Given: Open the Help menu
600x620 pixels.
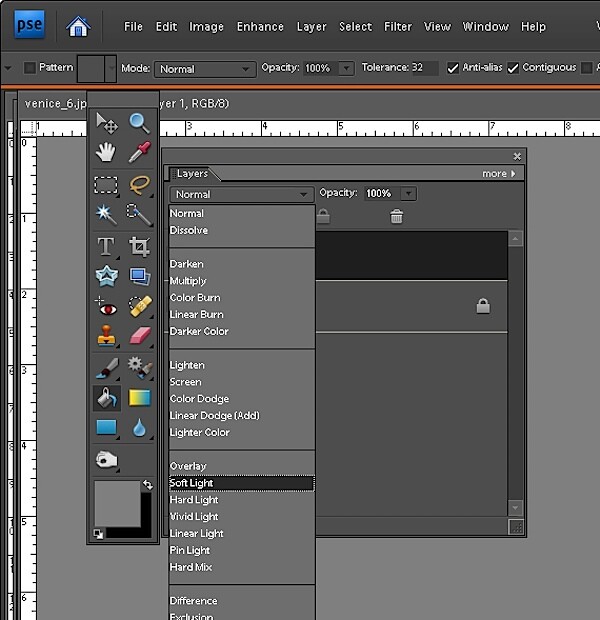Looking at the screenshot, I should coord(533,27).
